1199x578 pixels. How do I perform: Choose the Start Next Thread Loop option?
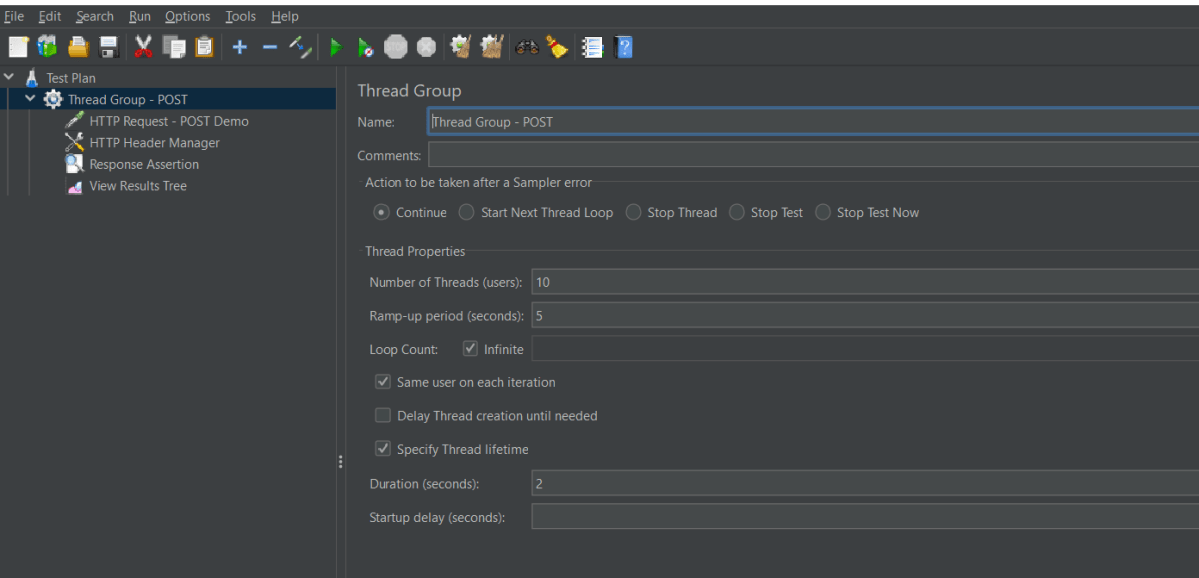[467, 212]
